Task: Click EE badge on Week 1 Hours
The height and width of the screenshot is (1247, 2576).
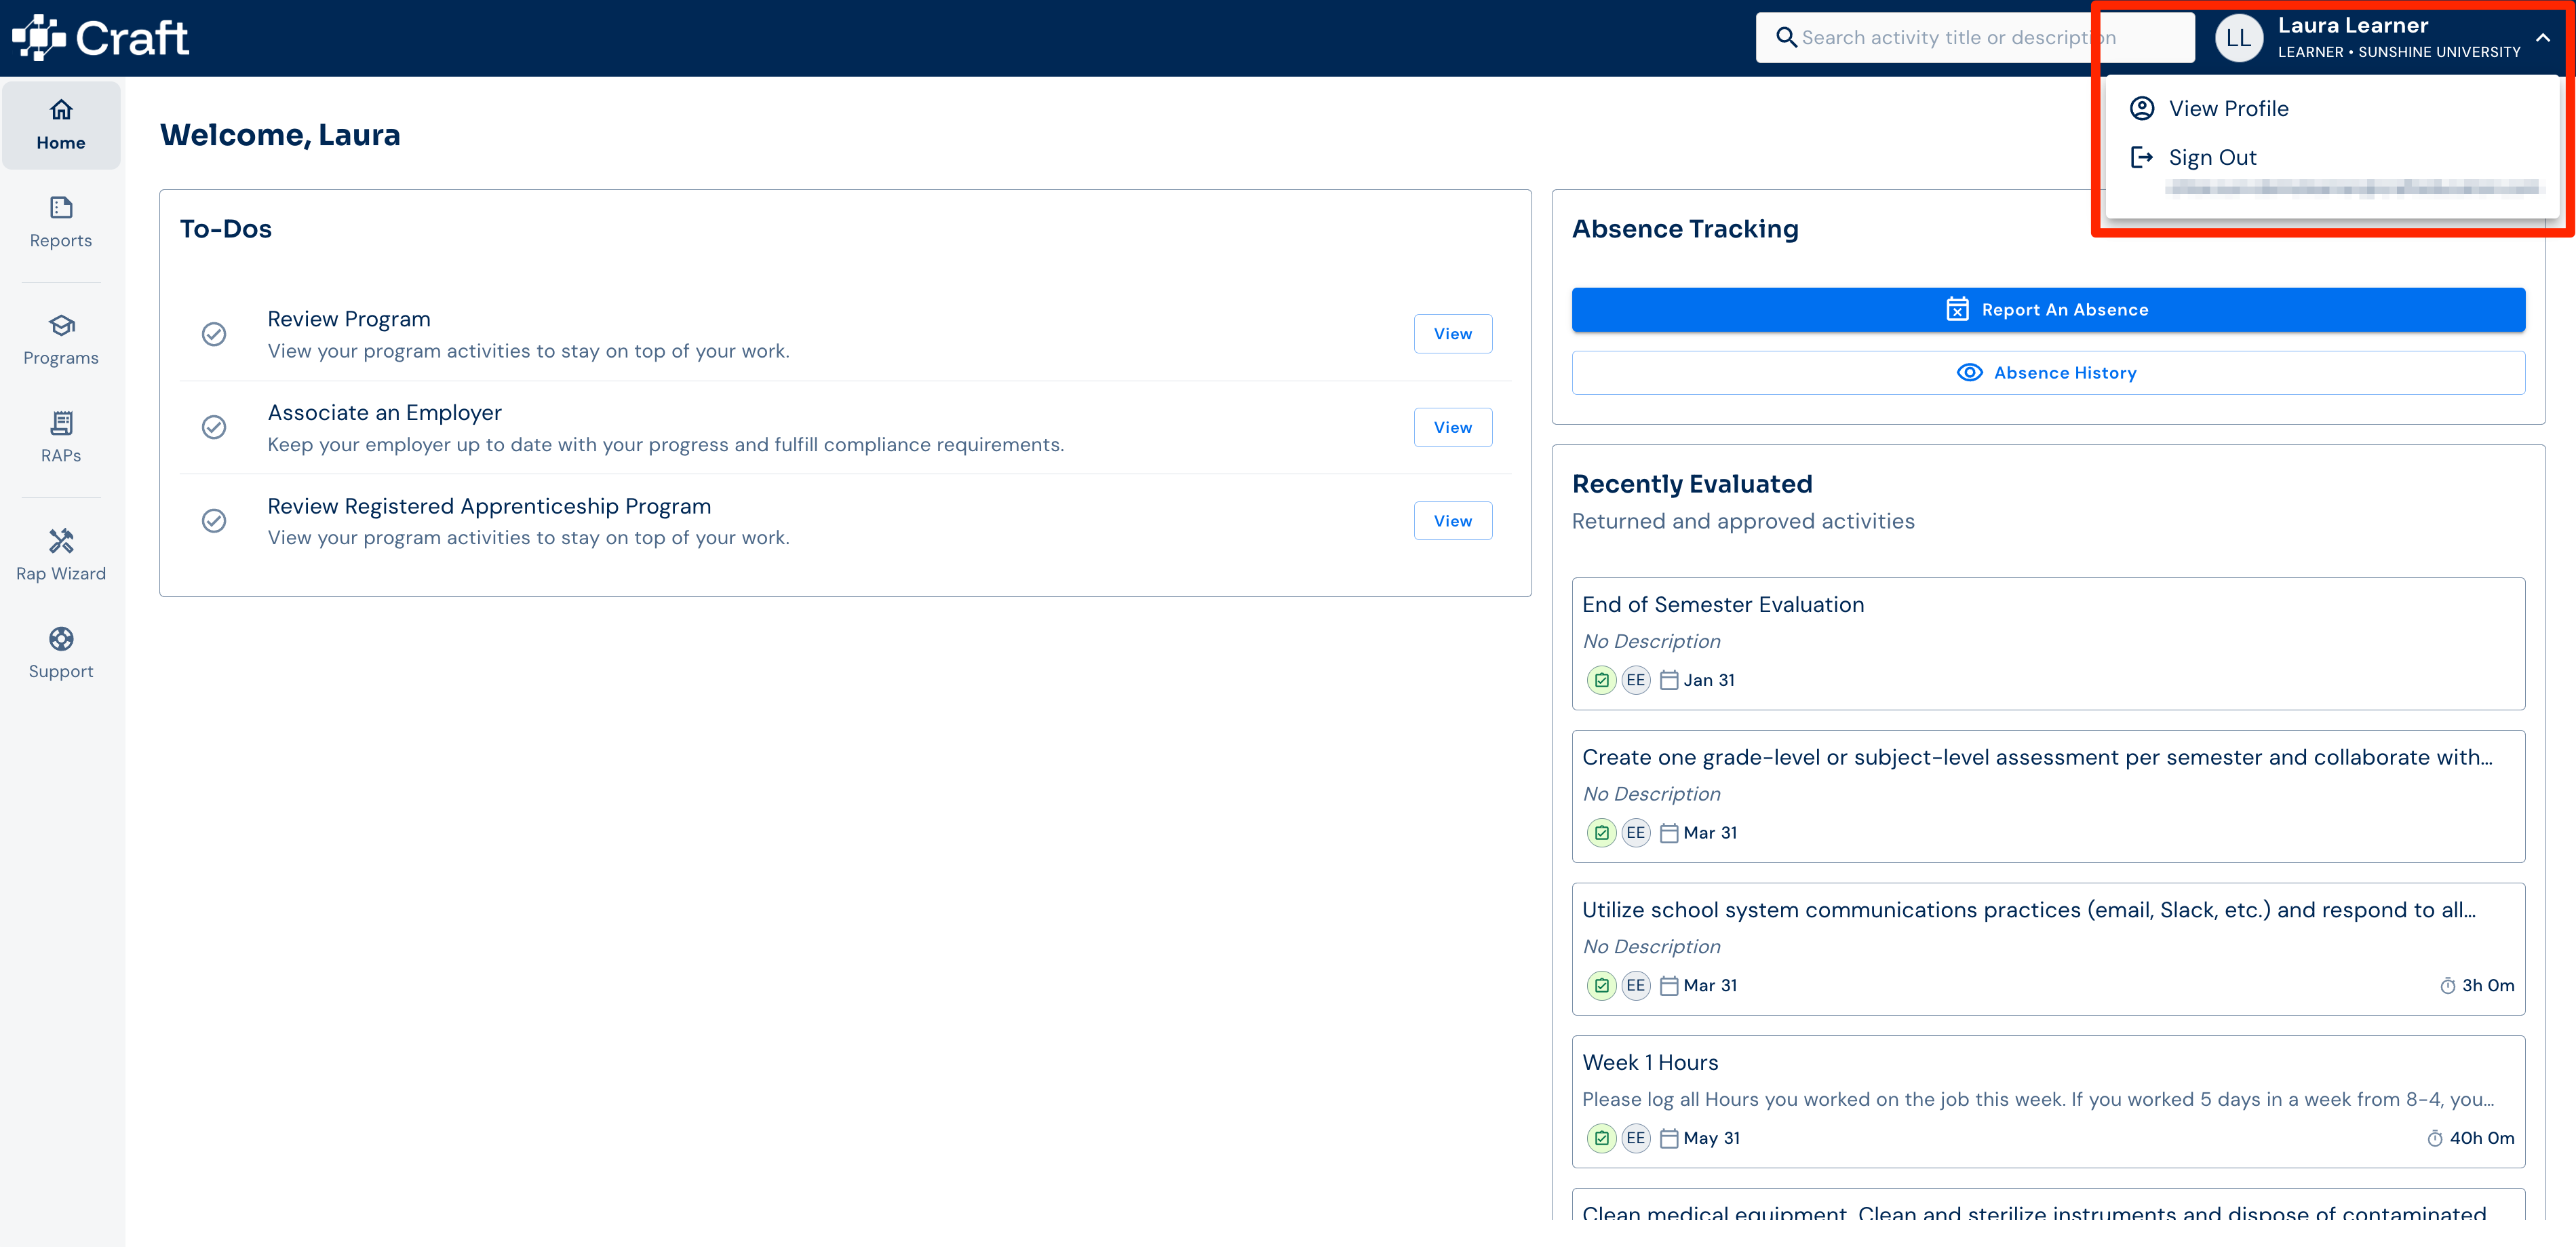Action: [x=1636, y=1138]
